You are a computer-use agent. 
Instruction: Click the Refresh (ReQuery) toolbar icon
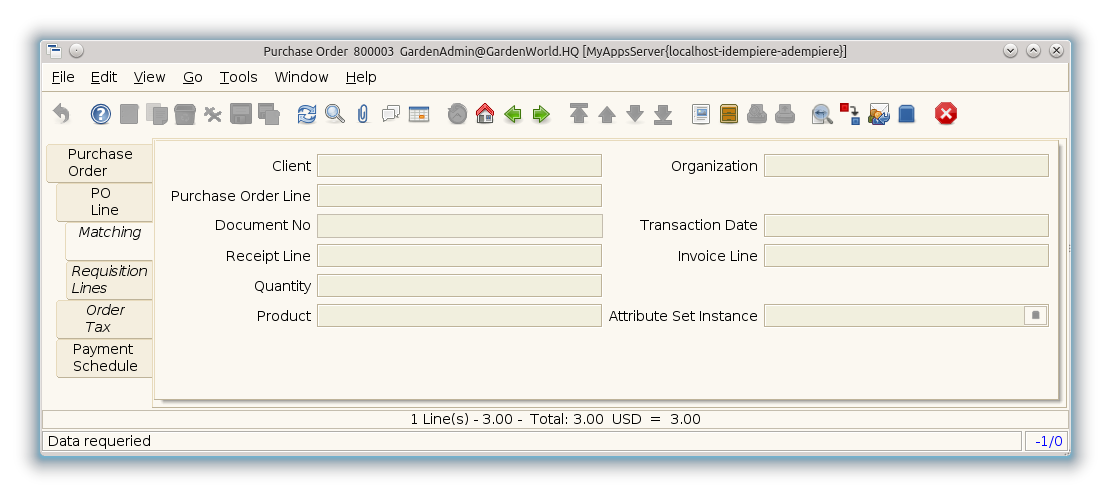(x=307, y=114)
